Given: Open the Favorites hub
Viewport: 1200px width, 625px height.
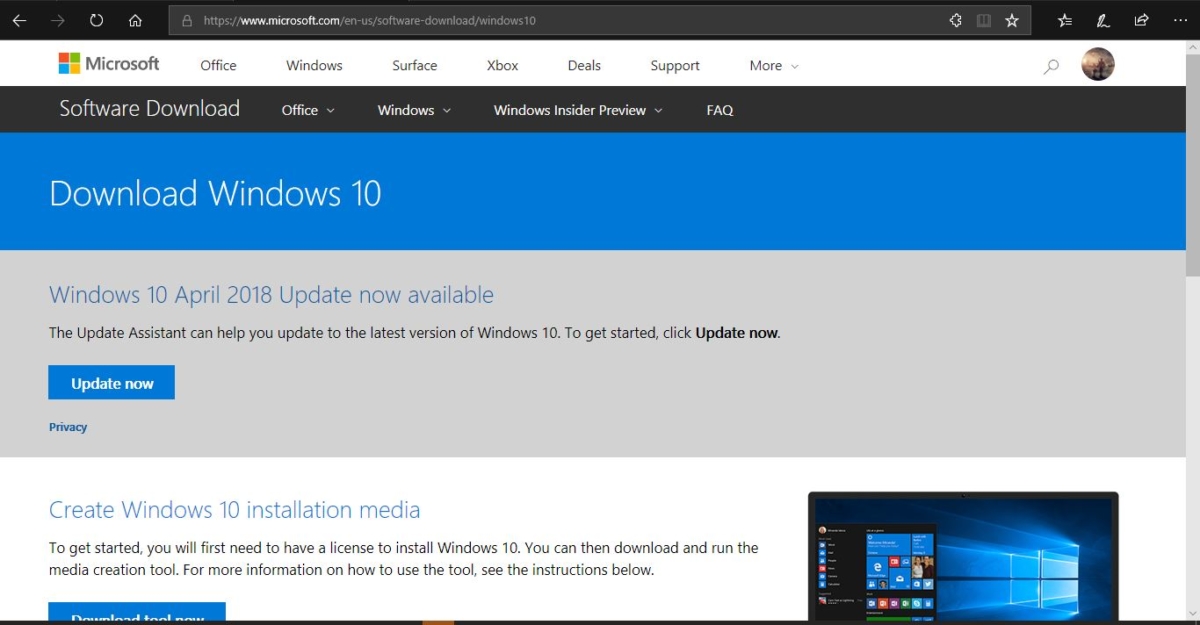Looking at the screenshot, I should [1064, 20].
